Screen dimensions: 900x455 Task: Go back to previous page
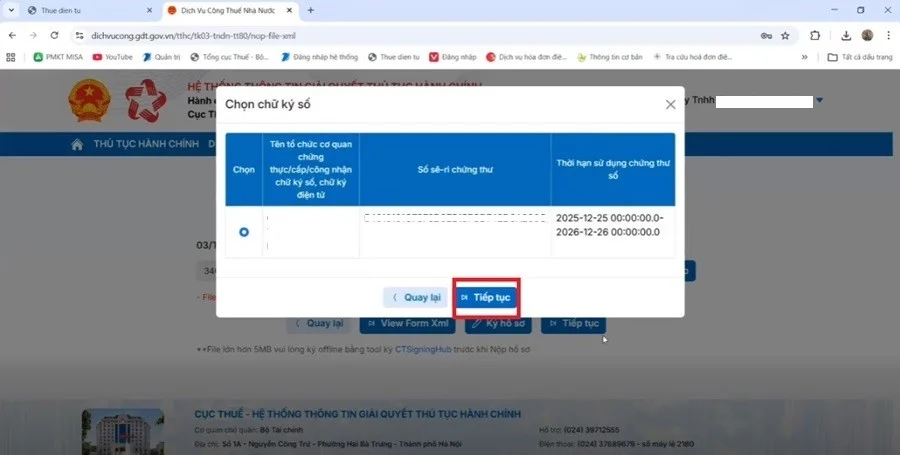(x=11, y=34)
